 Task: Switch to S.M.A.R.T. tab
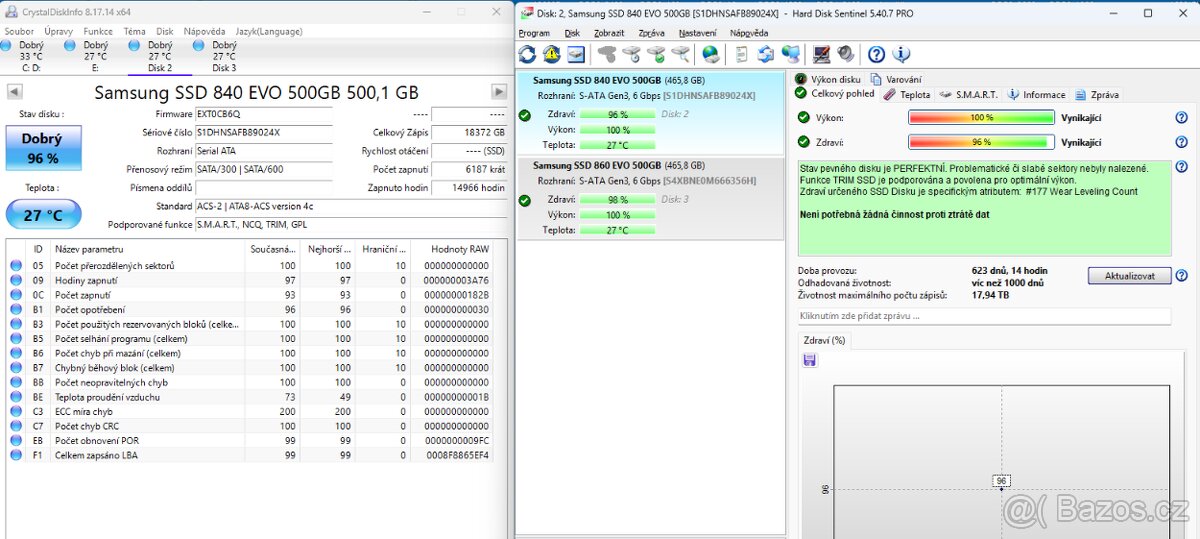[968, 94]
